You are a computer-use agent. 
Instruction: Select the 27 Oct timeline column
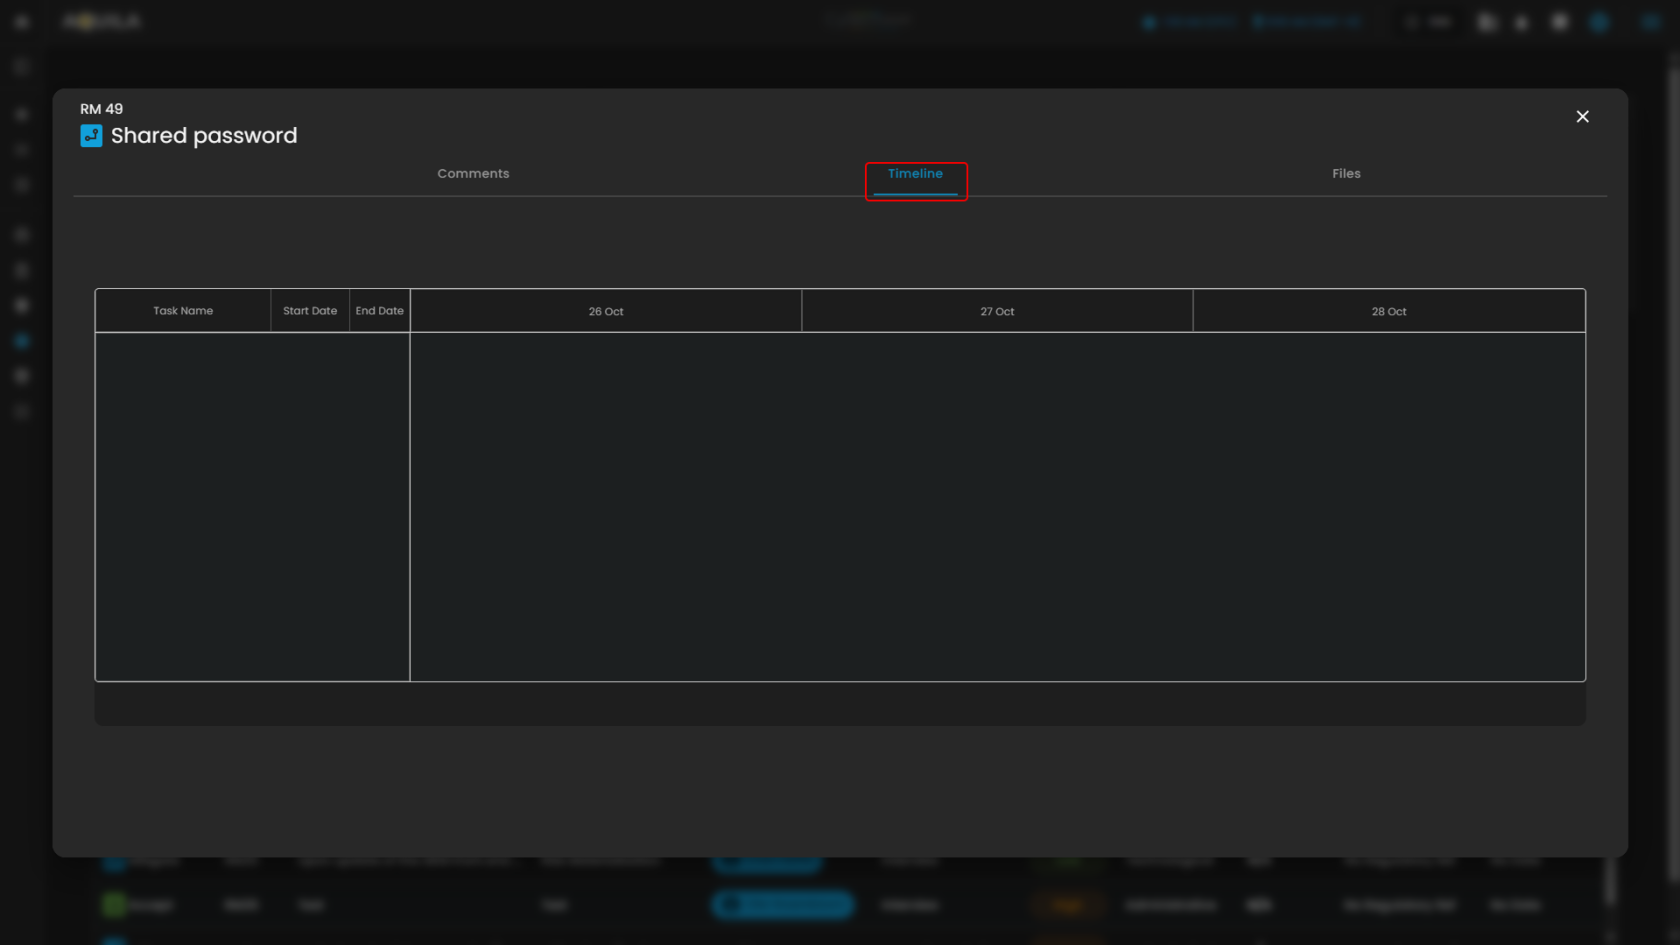tap(997, 312)
